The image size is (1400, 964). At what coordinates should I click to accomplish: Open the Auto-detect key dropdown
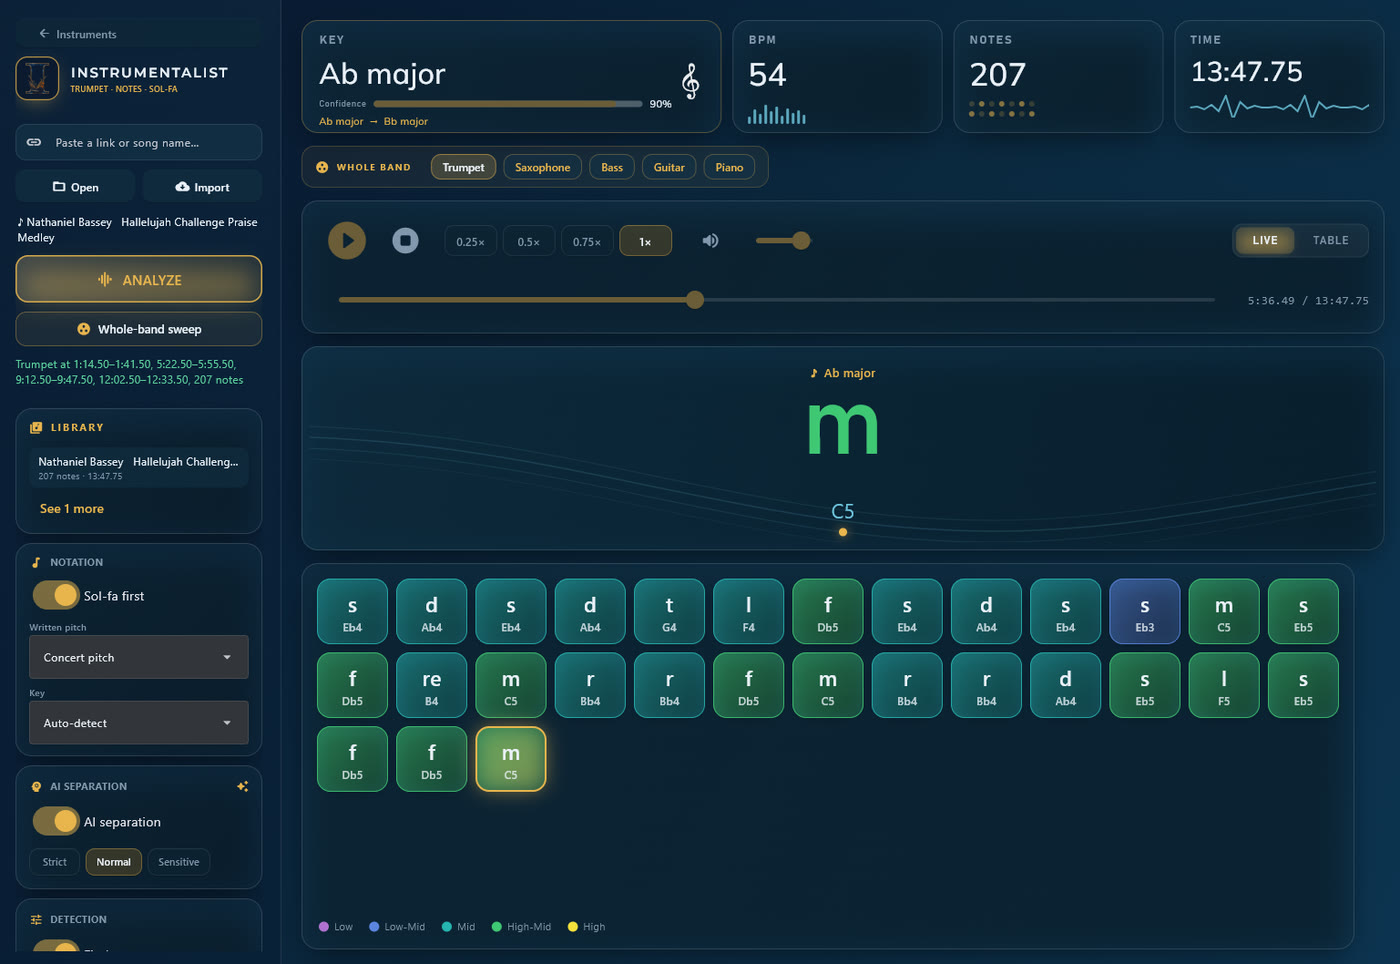[x=139, y=723]
